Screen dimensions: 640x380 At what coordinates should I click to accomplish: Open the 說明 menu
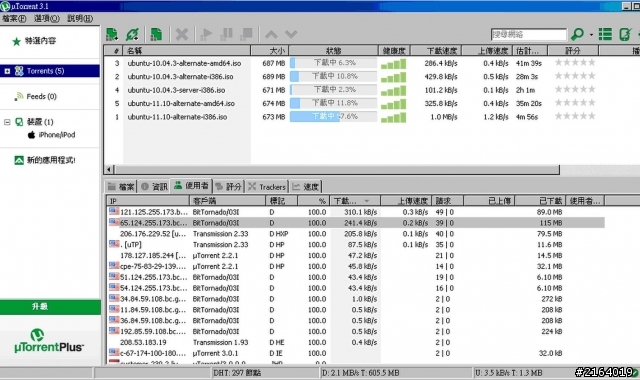(80, 18)
